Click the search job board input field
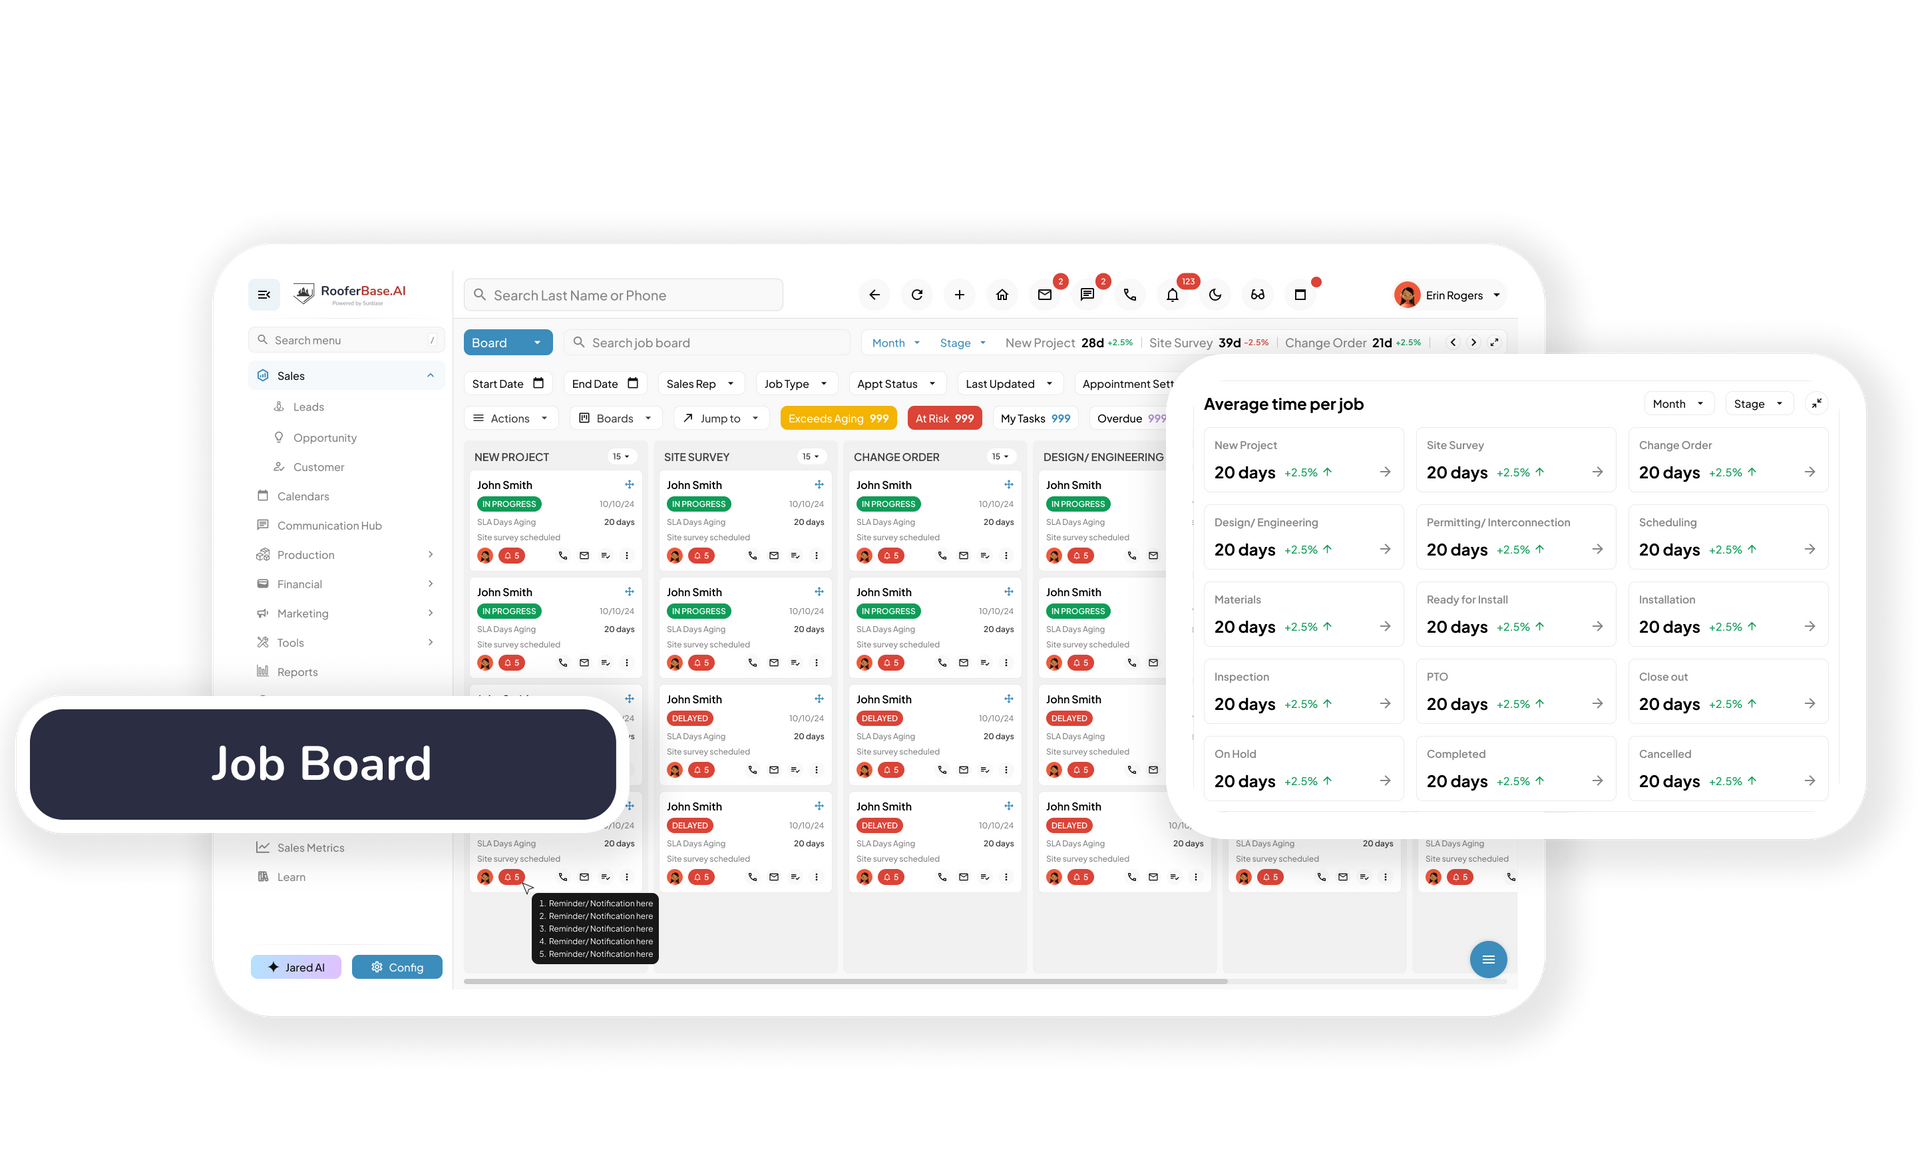1920x1173 pixels. coord(699,342)
